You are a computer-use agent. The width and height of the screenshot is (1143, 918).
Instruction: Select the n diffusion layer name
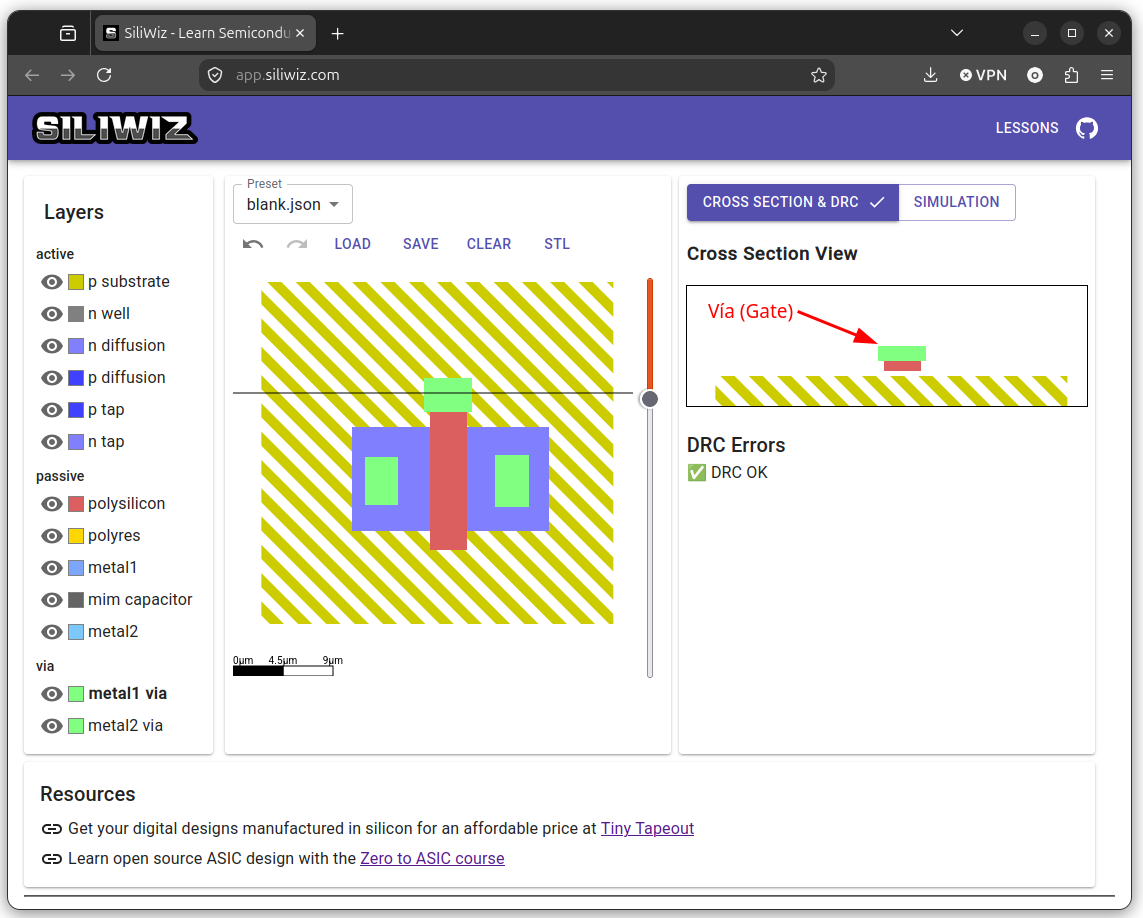point(127,346)
